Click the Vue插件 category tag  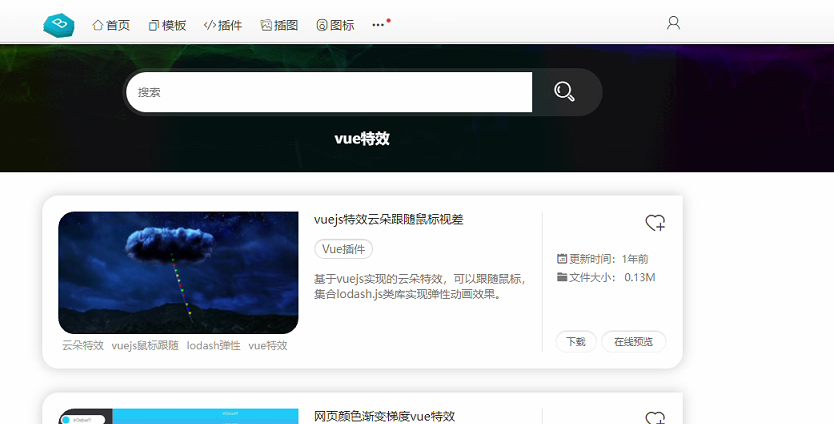pyautogui.click(x=344, y=249)
